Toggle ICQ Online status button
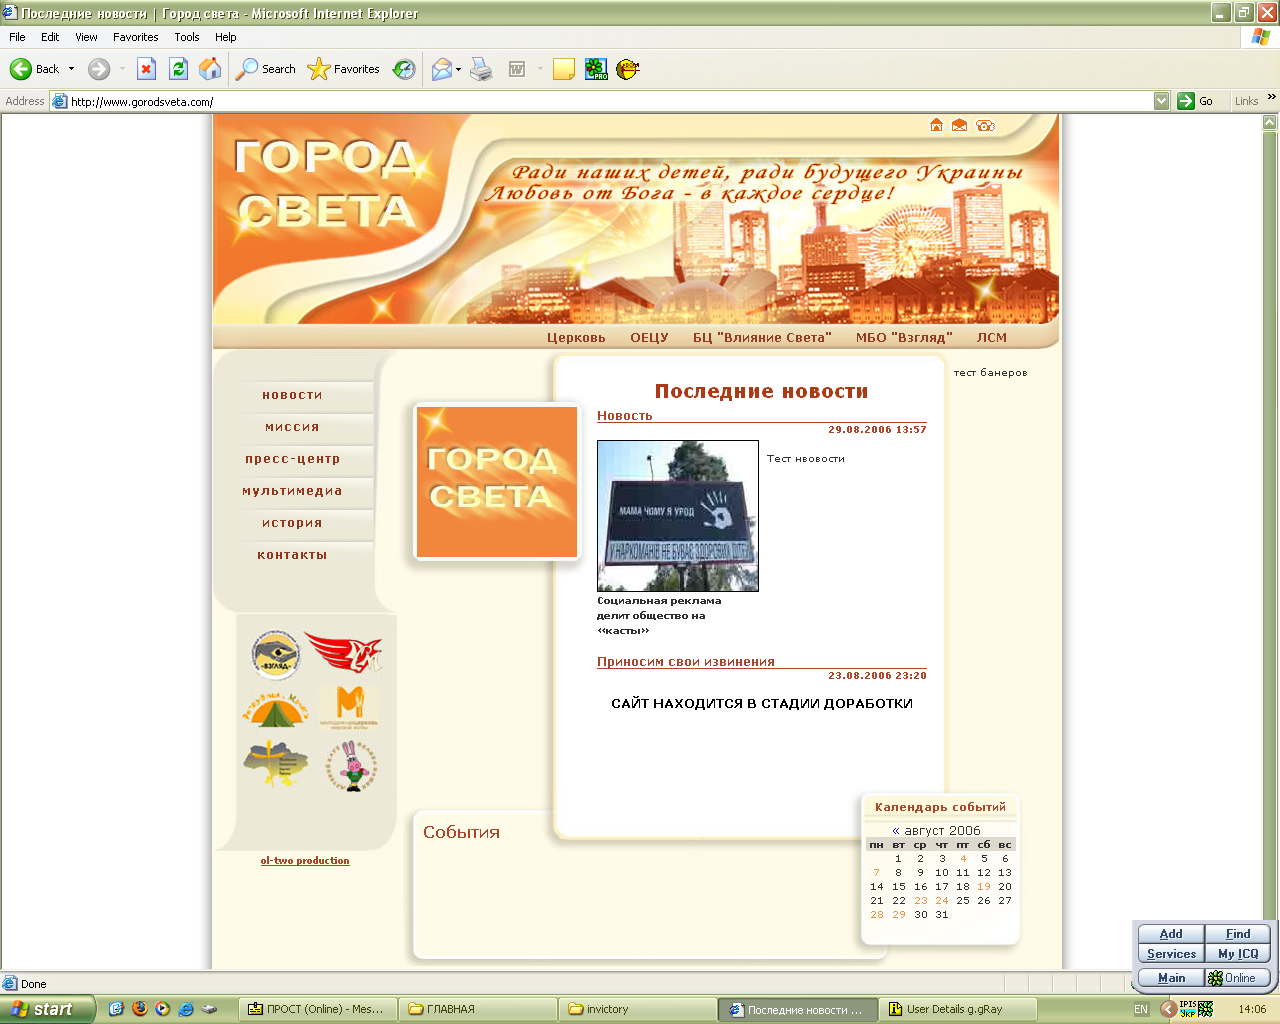 (x=1237, y=978)
